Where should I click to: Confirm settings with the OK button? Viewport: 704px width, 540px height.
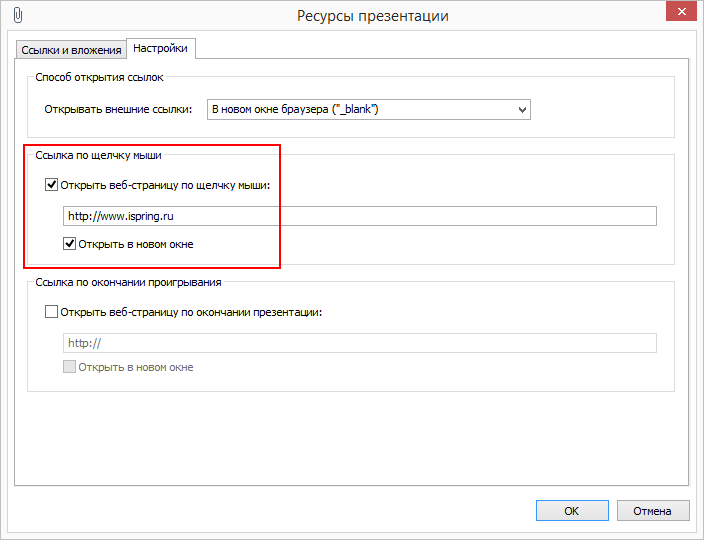point(572,511)
